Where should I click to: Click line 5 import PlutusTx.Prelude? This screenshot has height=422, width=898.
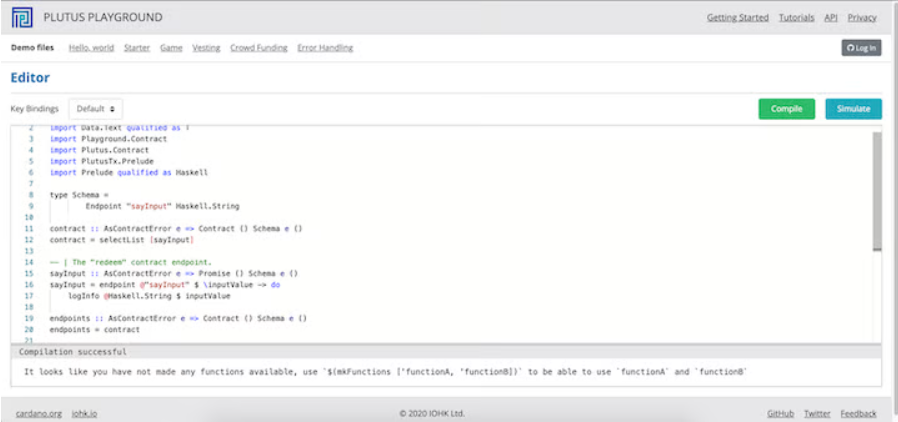coord(101,161)
